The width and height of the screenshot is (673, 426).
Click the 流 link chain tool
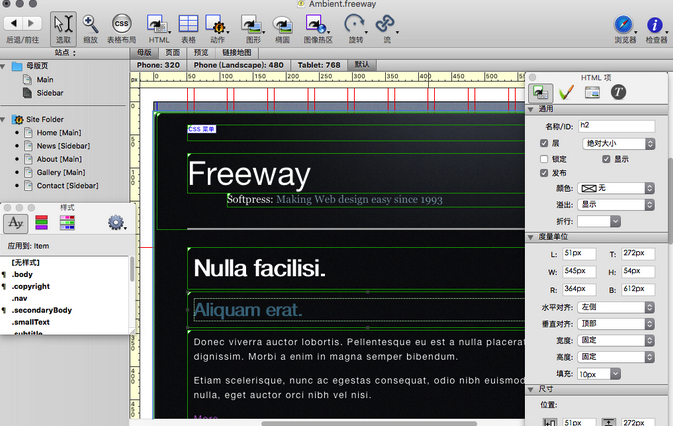pyautogui.click(x=386, y=28)
